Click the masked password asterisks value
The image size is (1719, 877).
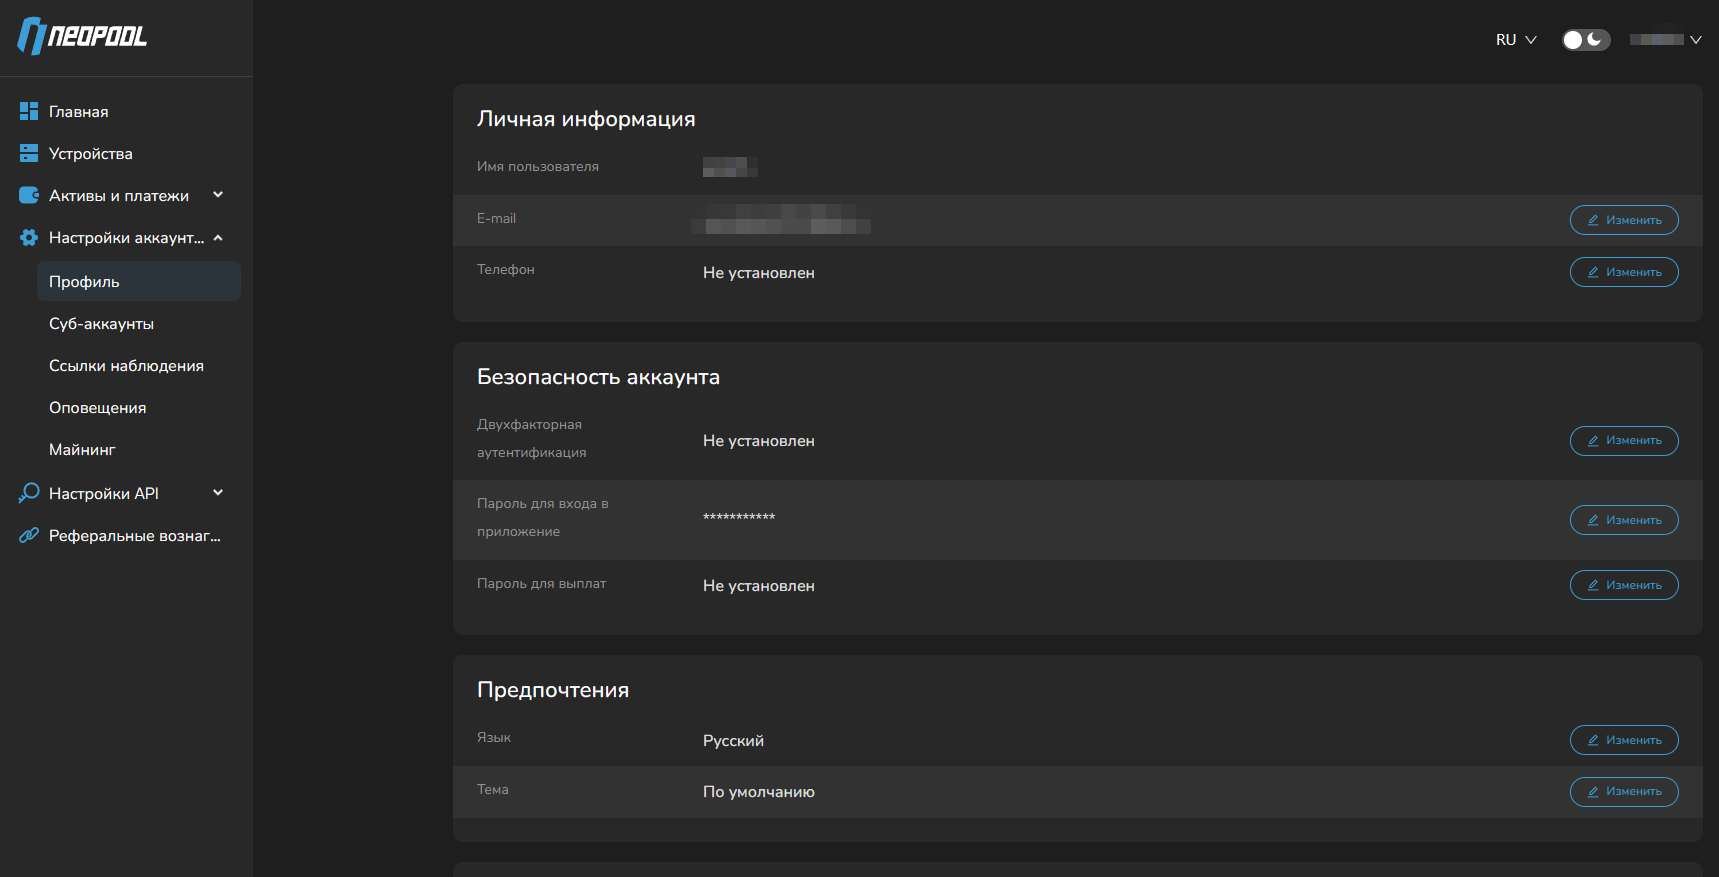[x=739, y=518]
